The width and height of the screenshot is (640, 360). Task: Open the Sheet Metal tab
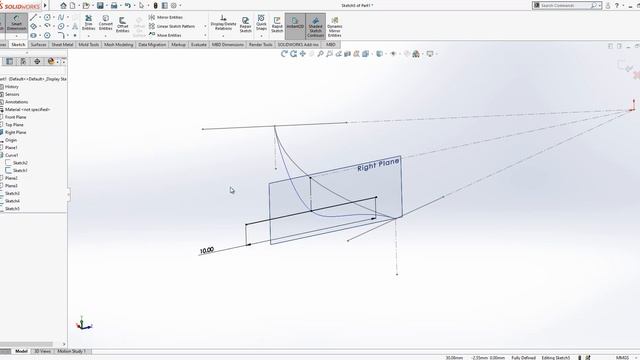(62, 44)
